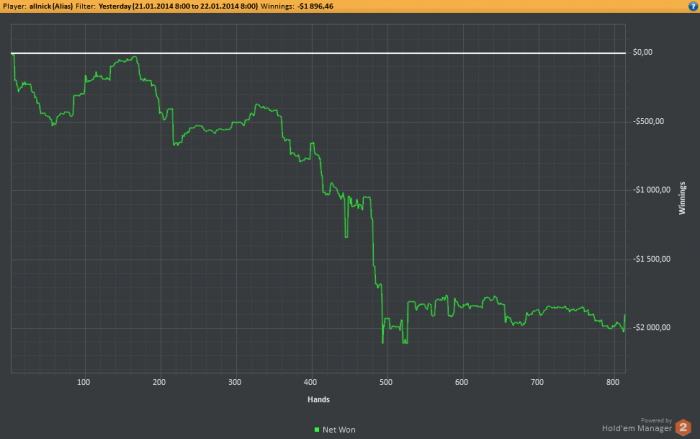Click the Hands axis title

[x=318, y=399]
